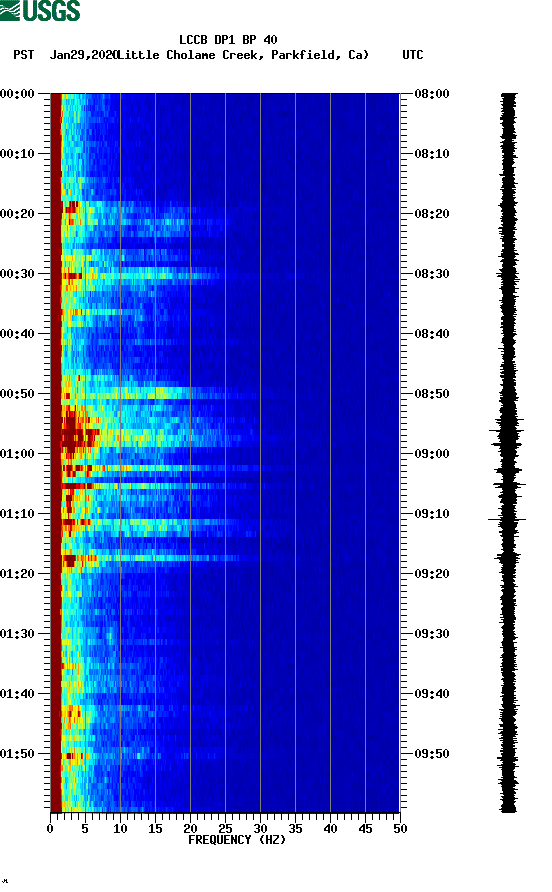The height and width of the screenshot is (892, 552).
Task: Click the '01:10' PST time label
Action: click(x=17, y=514)
